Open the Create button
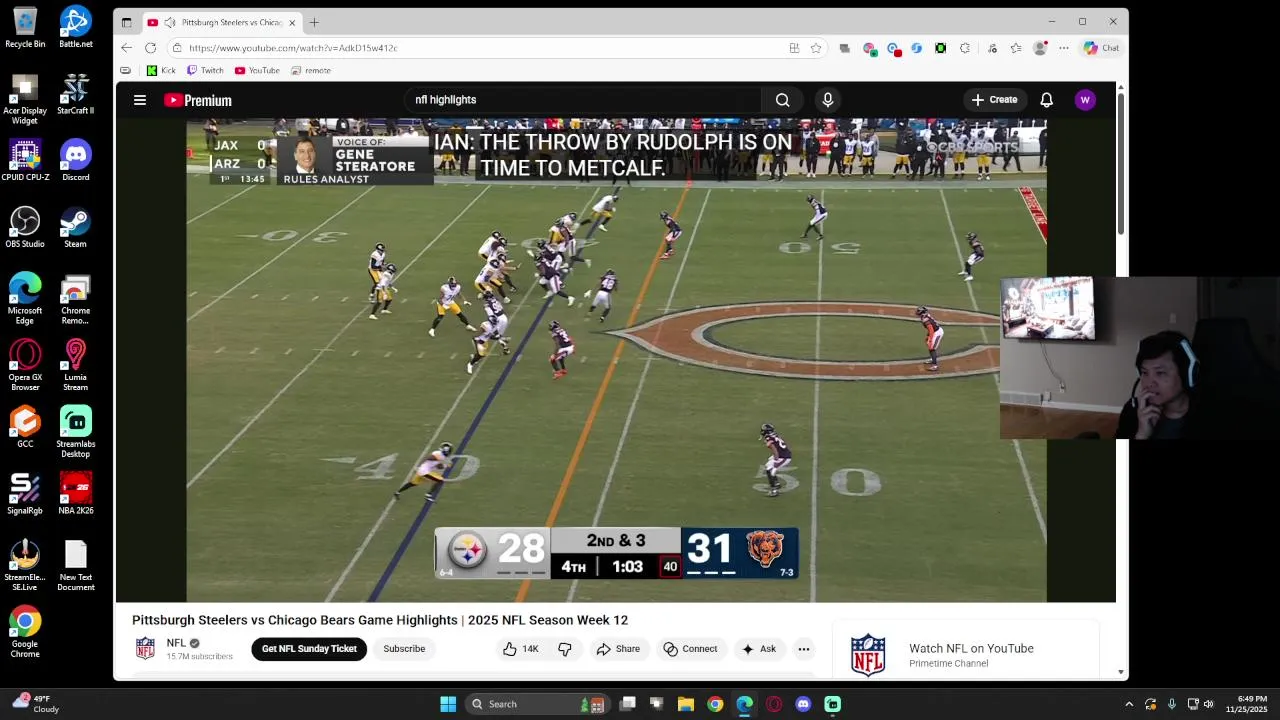This screenshot has width=1280, height=720. (994, 100)
